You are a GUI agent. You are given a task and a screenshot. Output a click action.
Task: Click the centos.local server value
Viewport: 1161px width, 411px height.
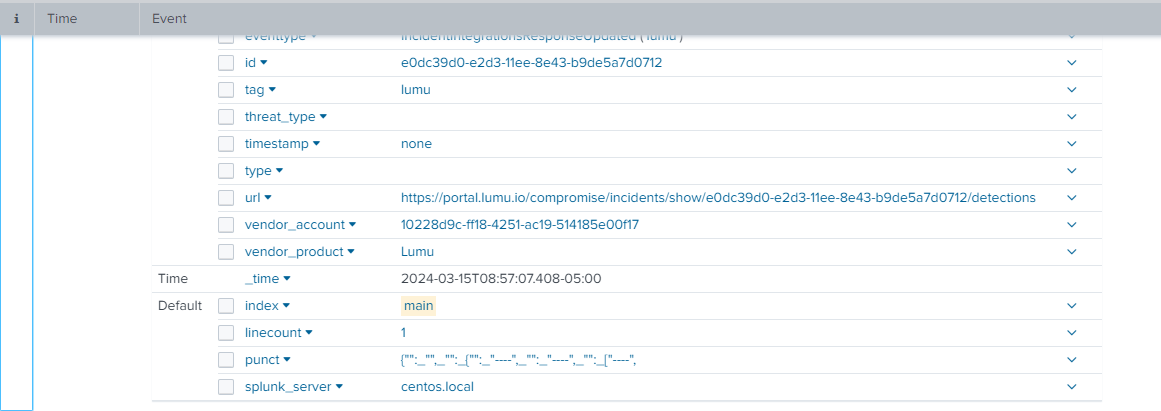click(x=437, y=387)
